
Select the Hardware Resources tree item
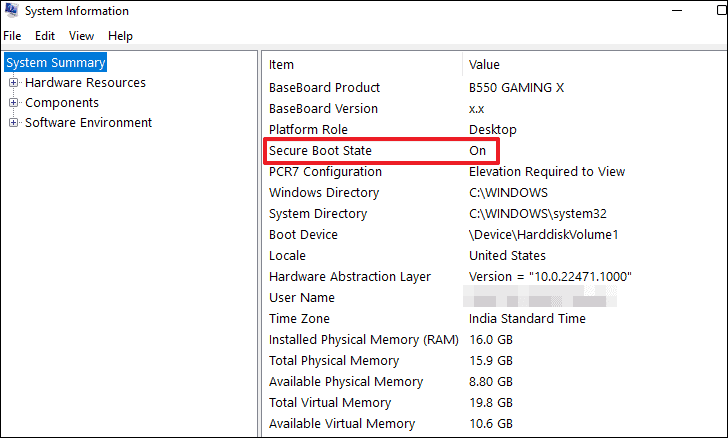pos(85,83)
